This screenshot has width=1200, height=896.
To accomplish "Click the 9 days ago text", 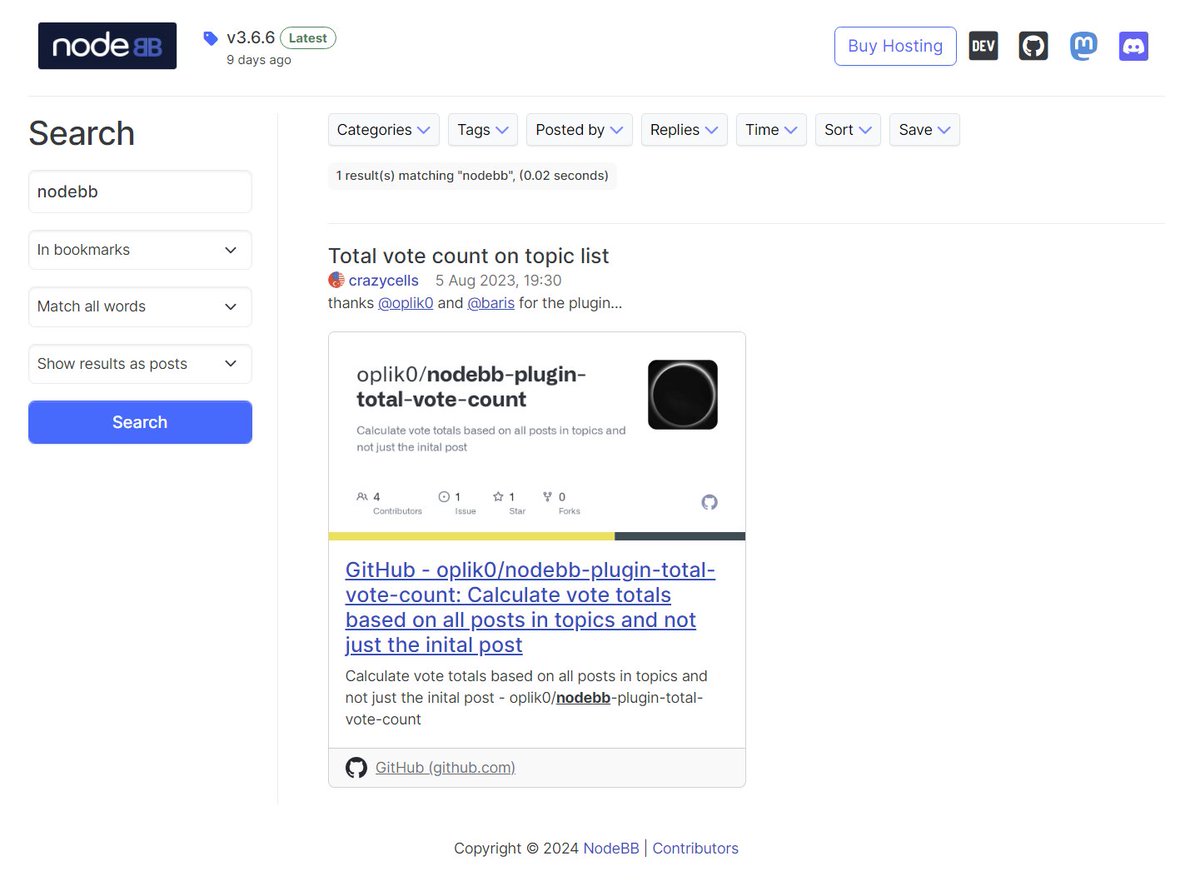I will (x=259, y=60).
